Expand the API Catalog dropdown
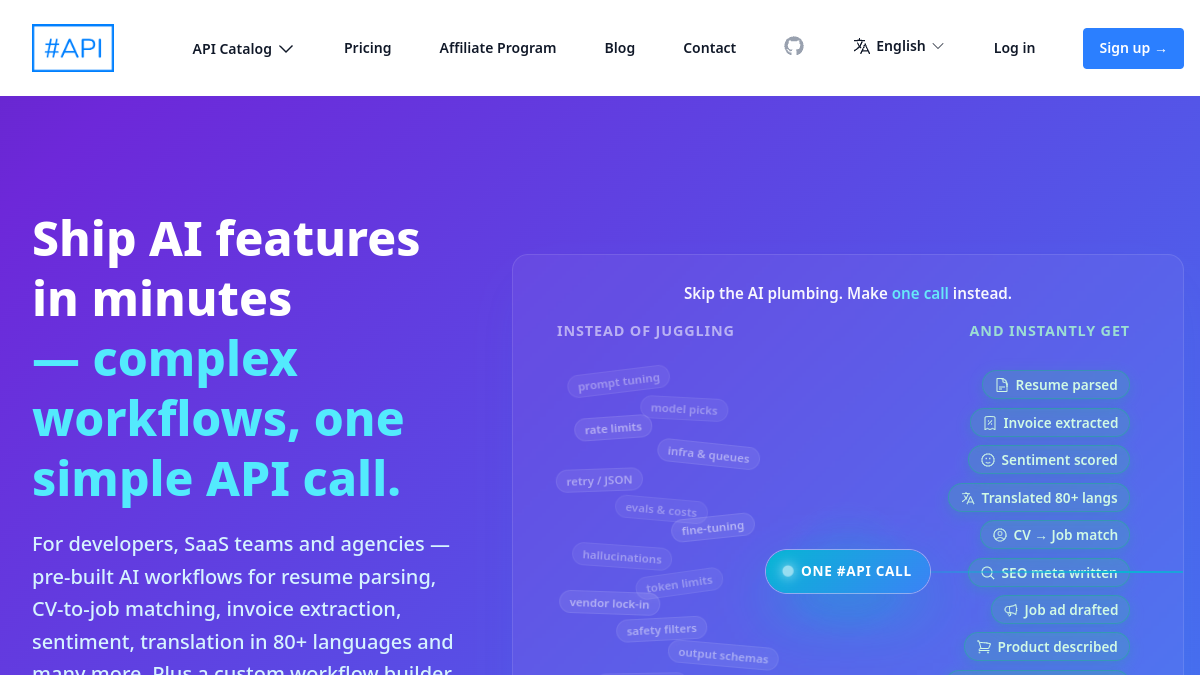 tap(243, 48)
